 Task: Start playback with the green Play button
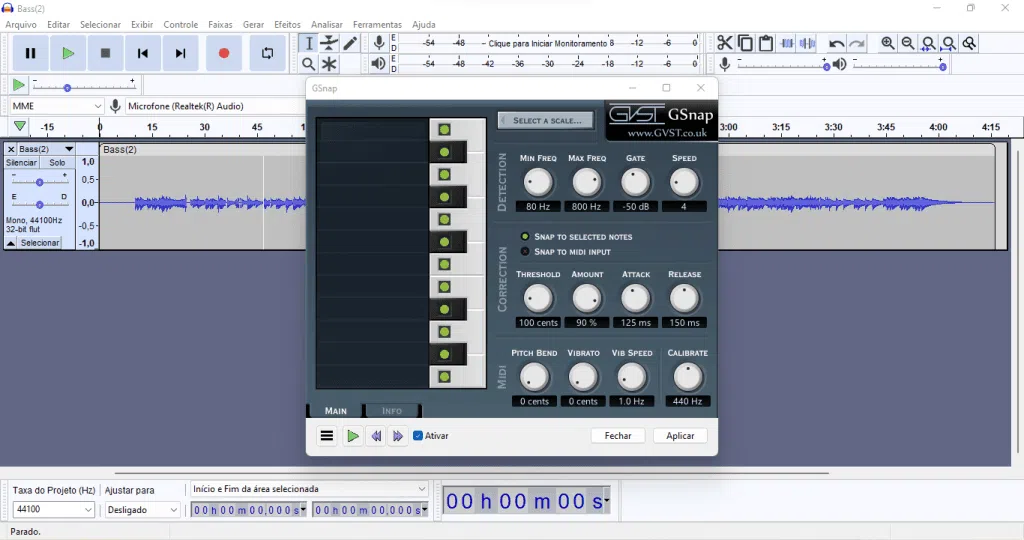[67, 54]
